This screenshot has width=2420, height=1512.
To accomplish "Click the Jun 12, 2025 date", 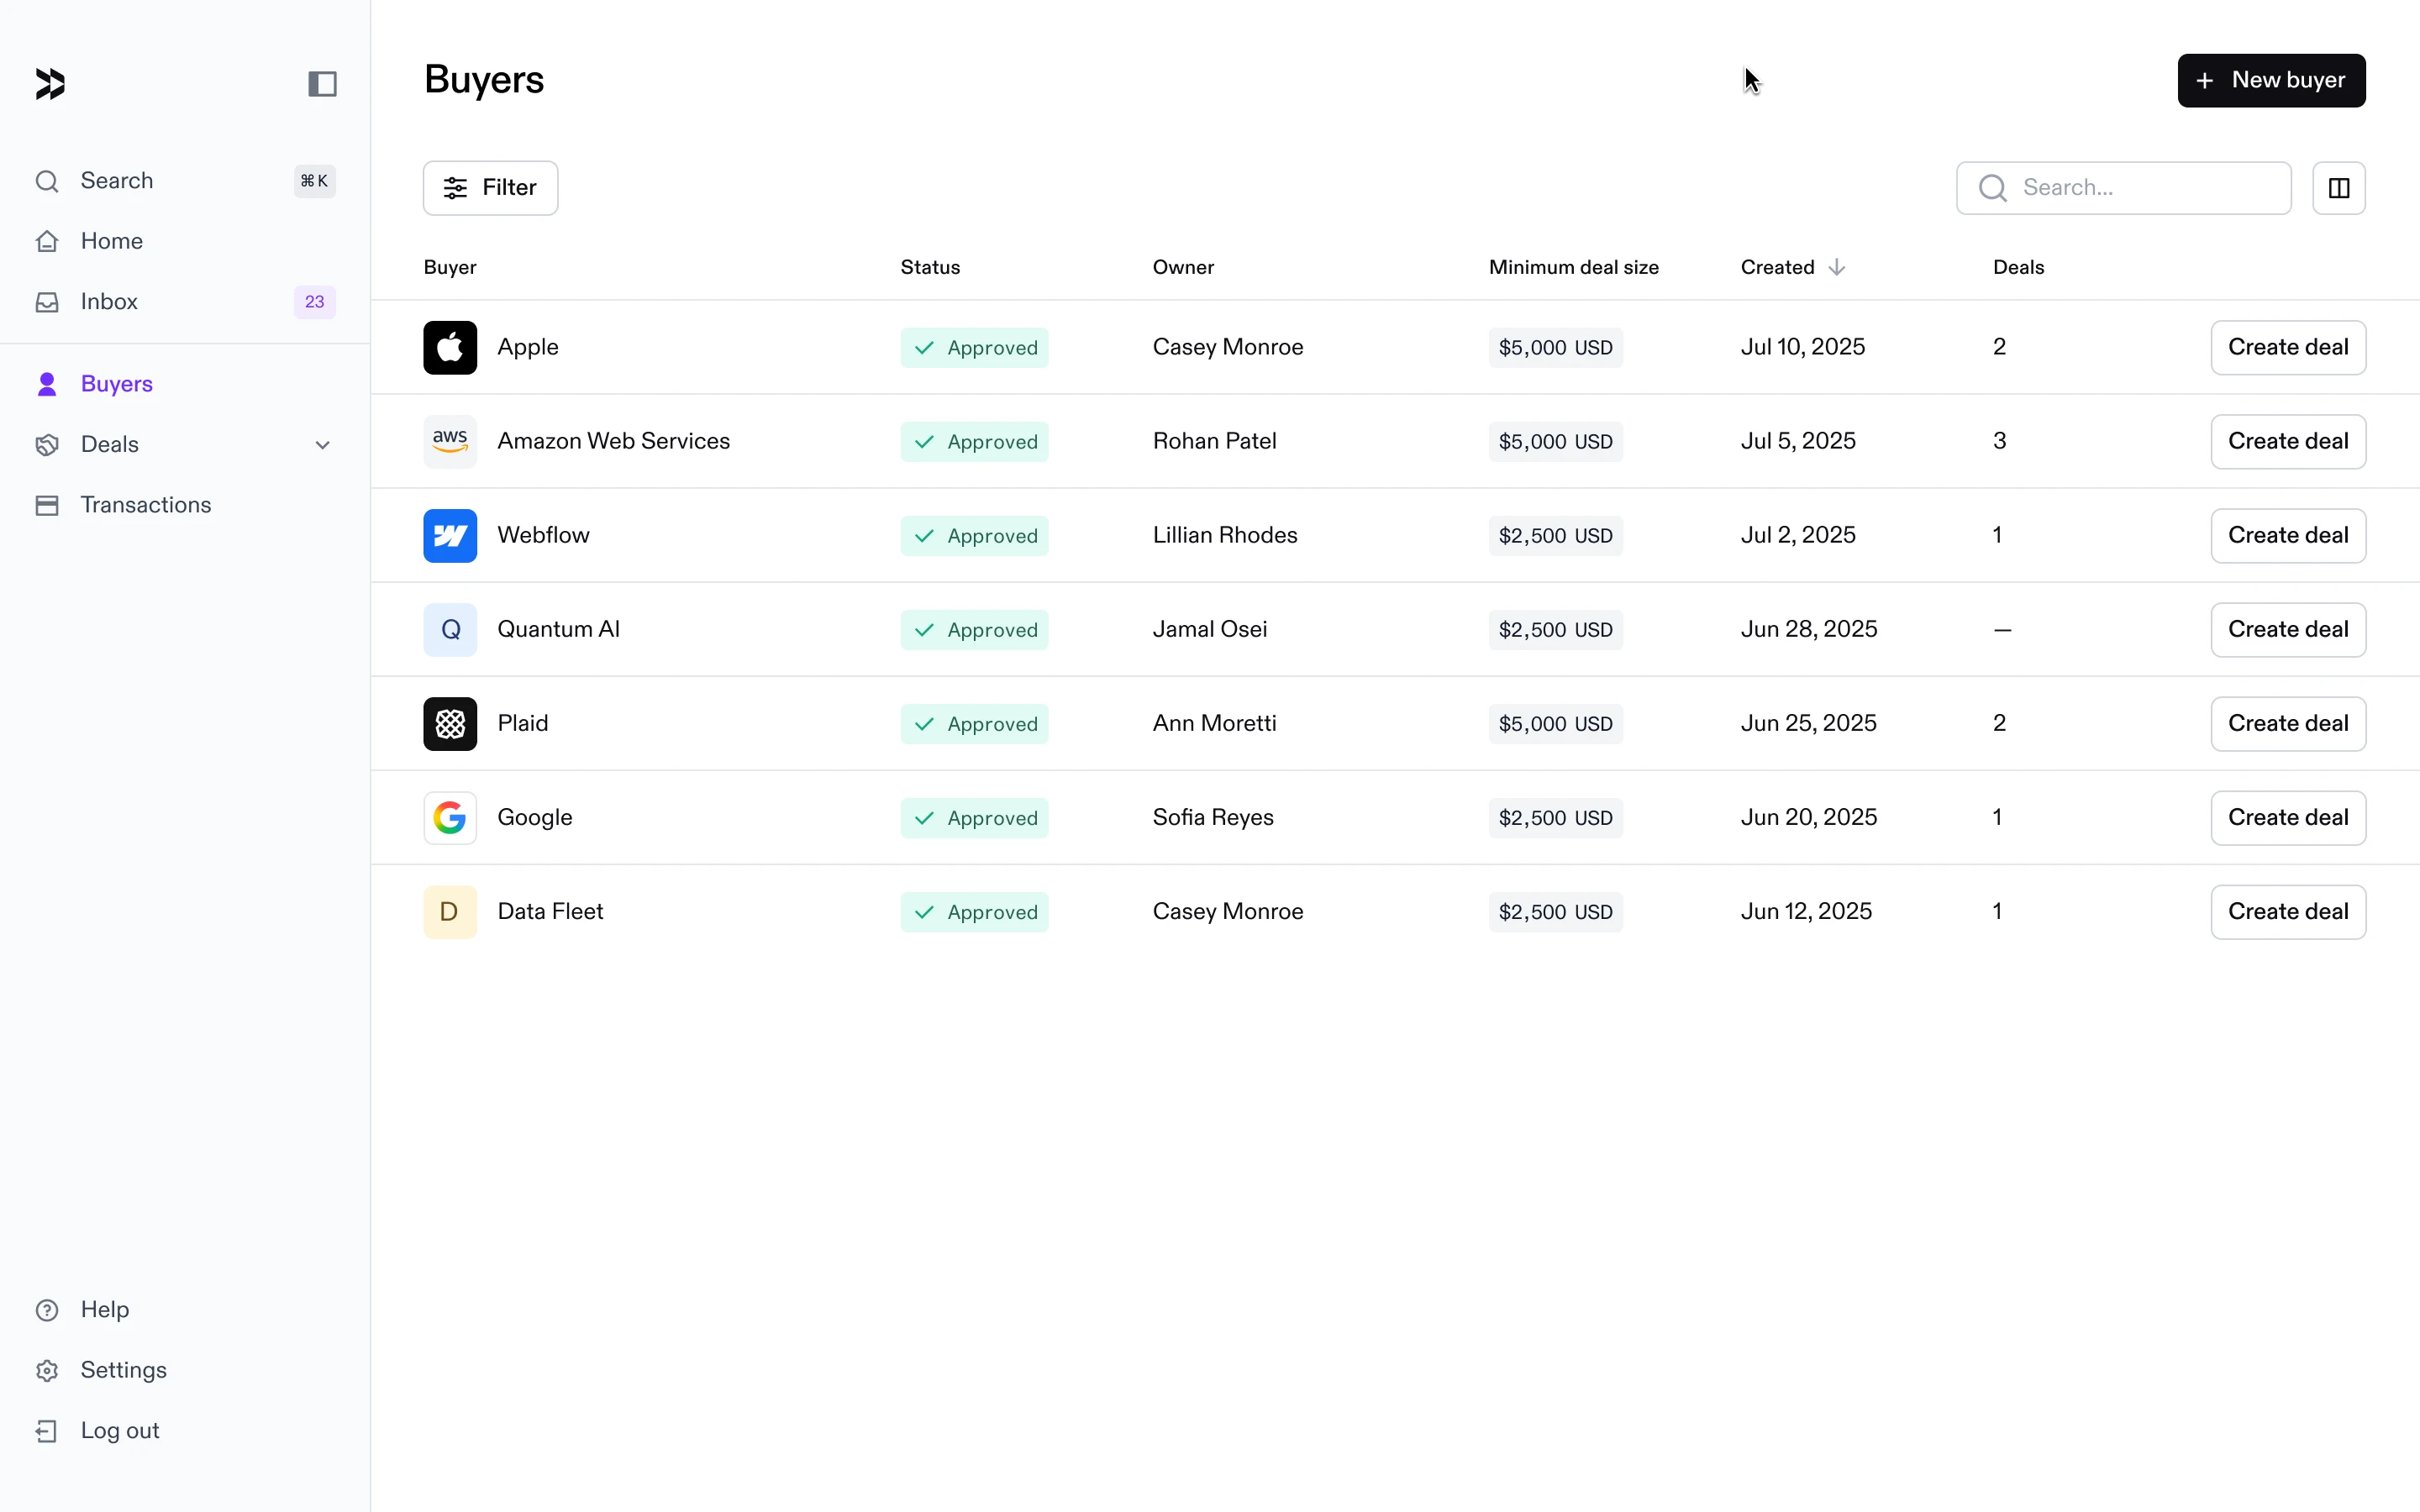I will tap(1806, 911).
